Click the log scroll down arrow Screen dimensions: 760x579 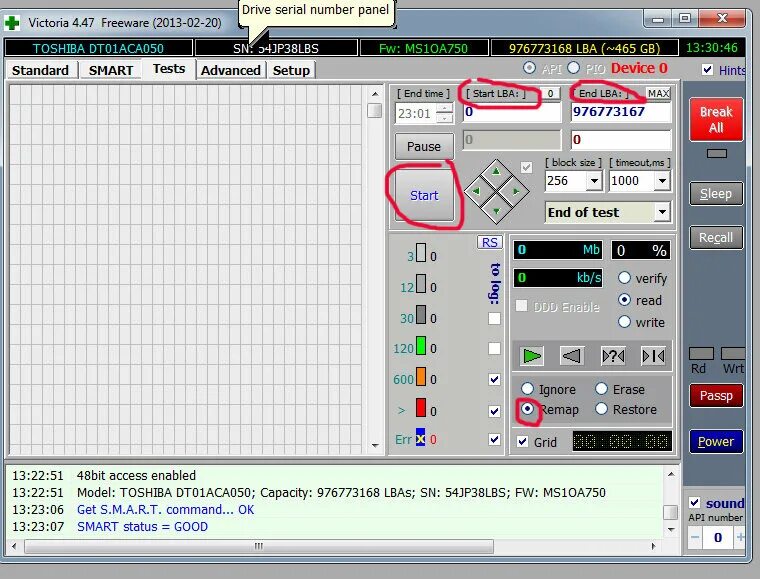point(671,530)
